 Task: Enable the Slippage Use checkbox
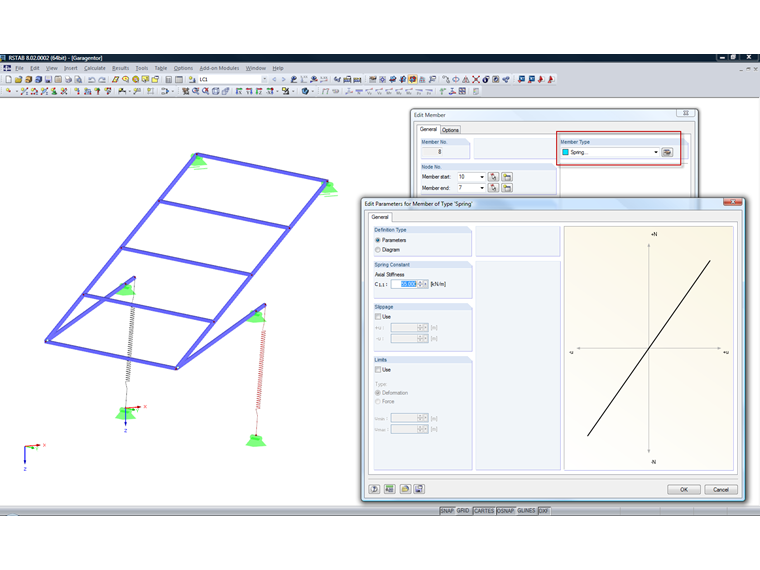378,317
